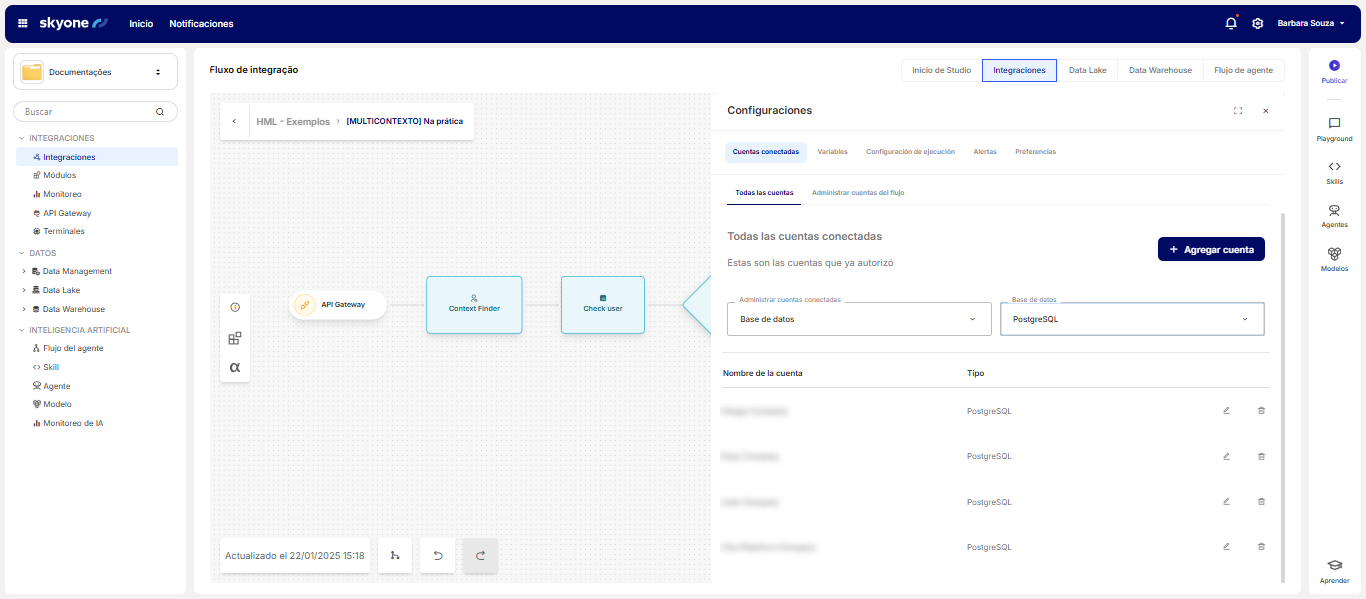
Task: Open the settings gear in top bar
Action: coord(1258,23)
